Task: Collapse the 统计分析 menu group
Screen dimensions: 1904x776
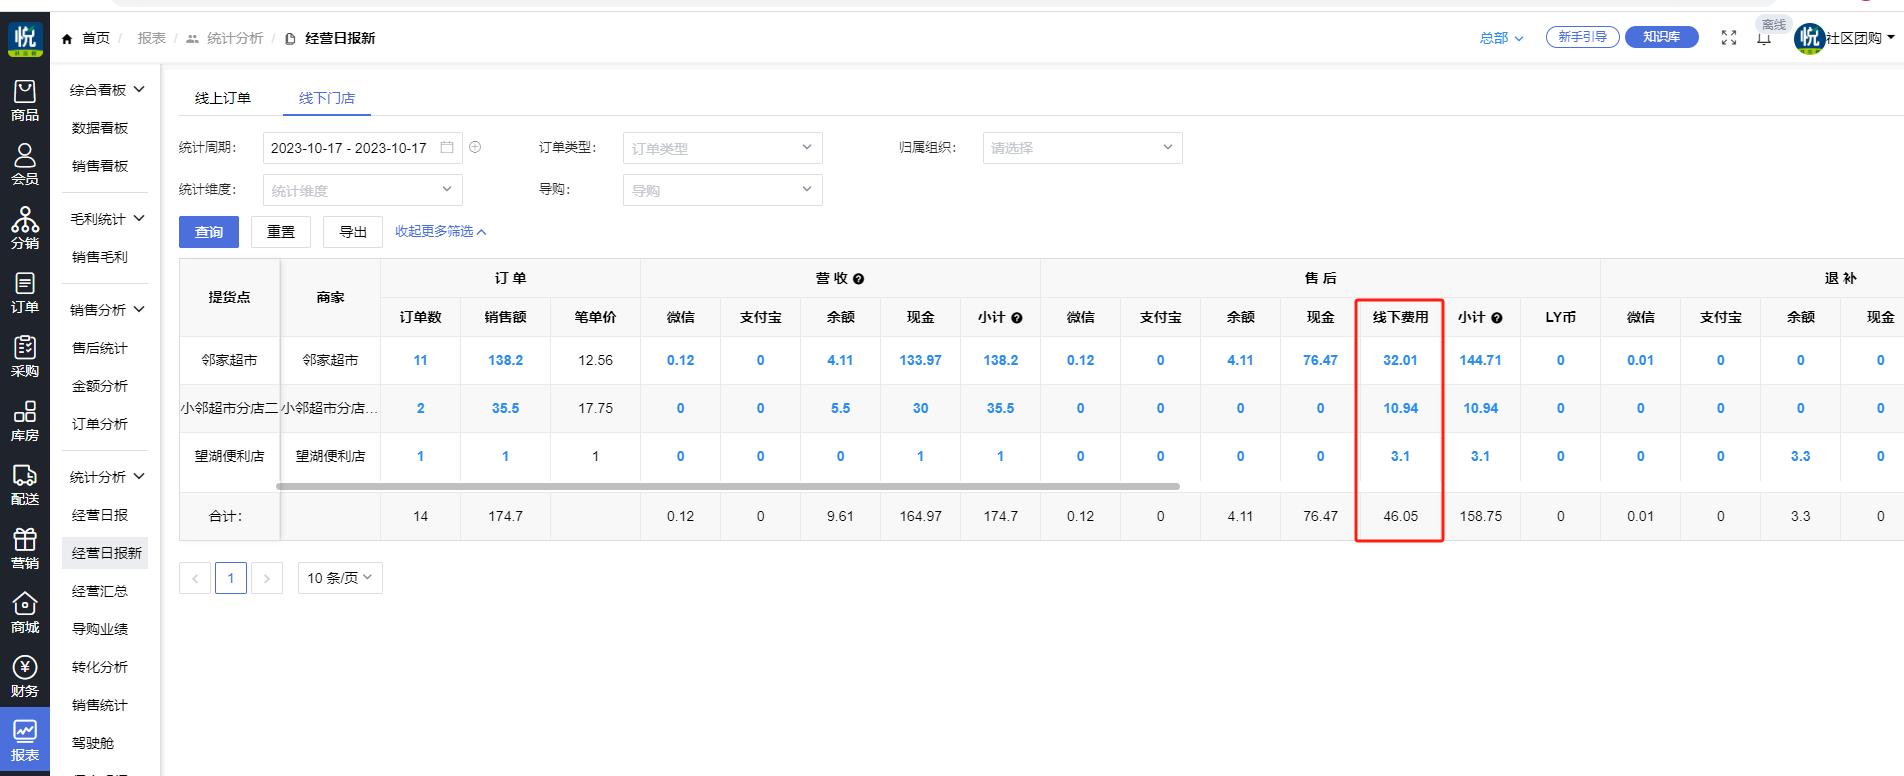Action: click(x=107, y=477)
